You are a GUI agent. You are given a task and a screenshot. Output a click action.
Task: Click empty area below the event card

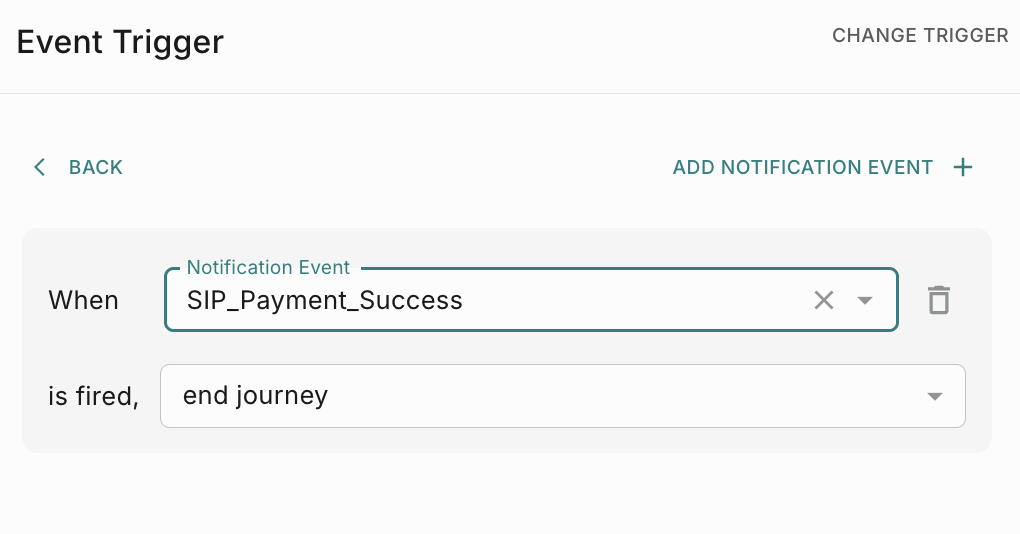click(x=510, y=495)
